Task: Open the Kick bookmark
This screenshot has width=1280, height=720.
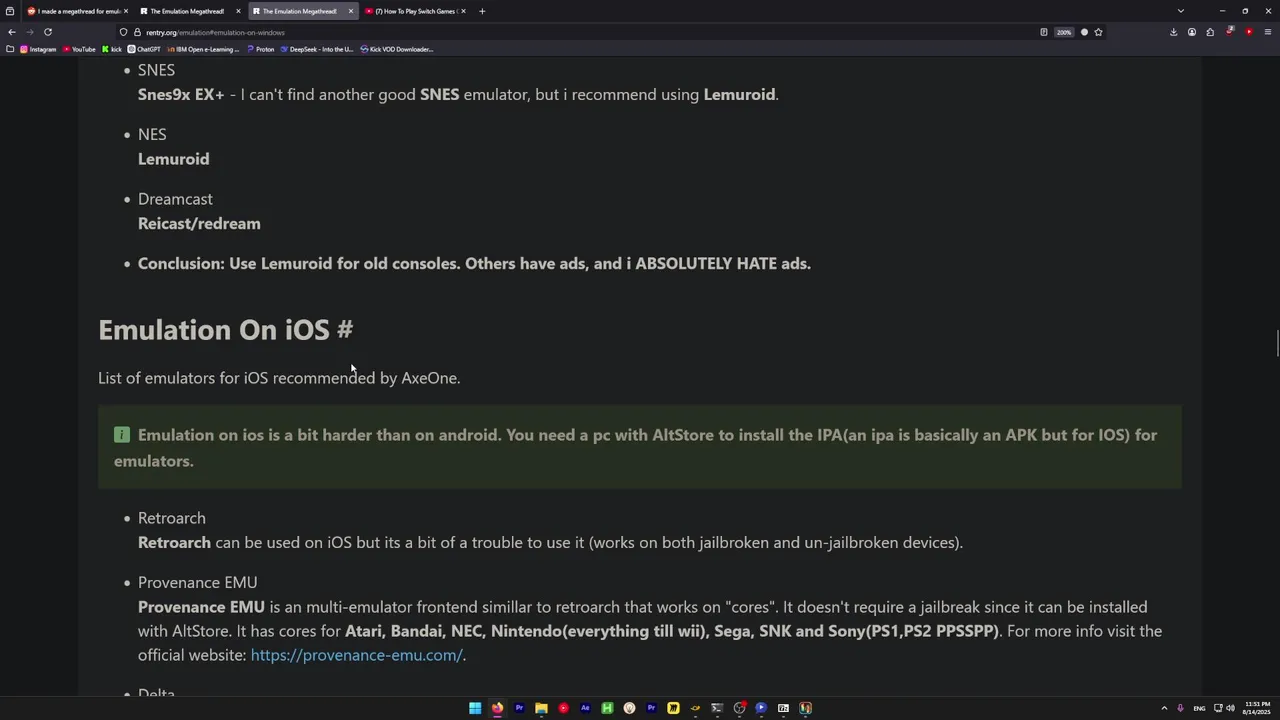Action: [x=112, y=49]
